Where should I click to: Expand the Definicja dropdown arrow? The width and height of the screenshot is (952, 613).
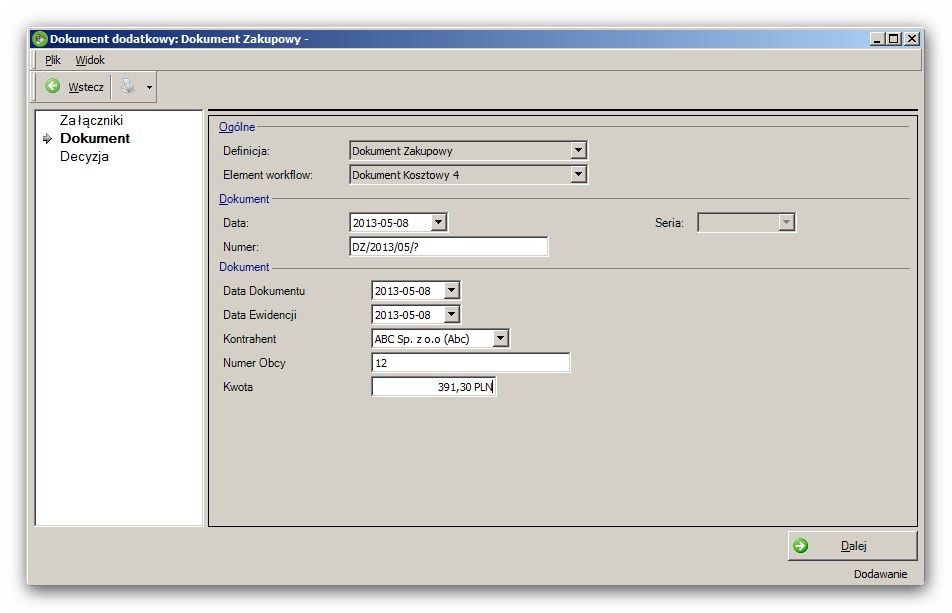point(579,151)
